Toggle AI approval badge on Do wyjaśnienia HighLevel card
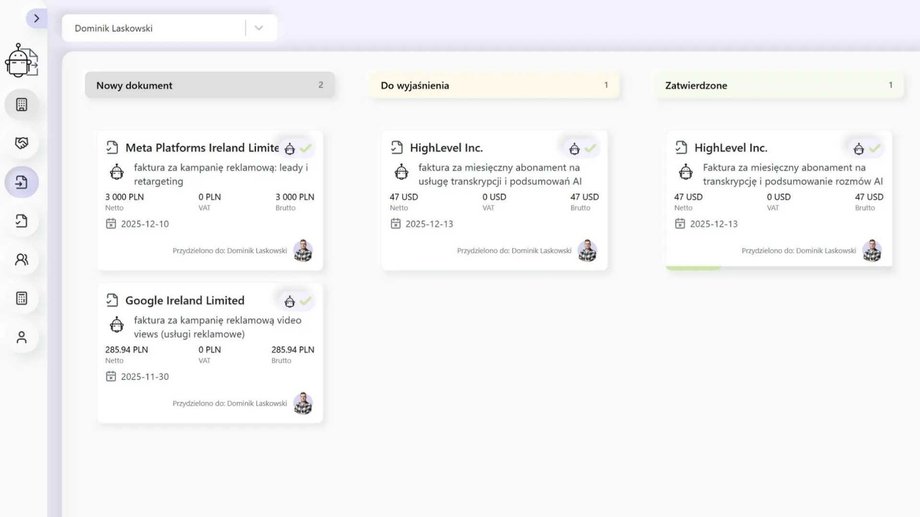This screenshot has height=517, width=920. pyautogui.click(x=582, y=148)
